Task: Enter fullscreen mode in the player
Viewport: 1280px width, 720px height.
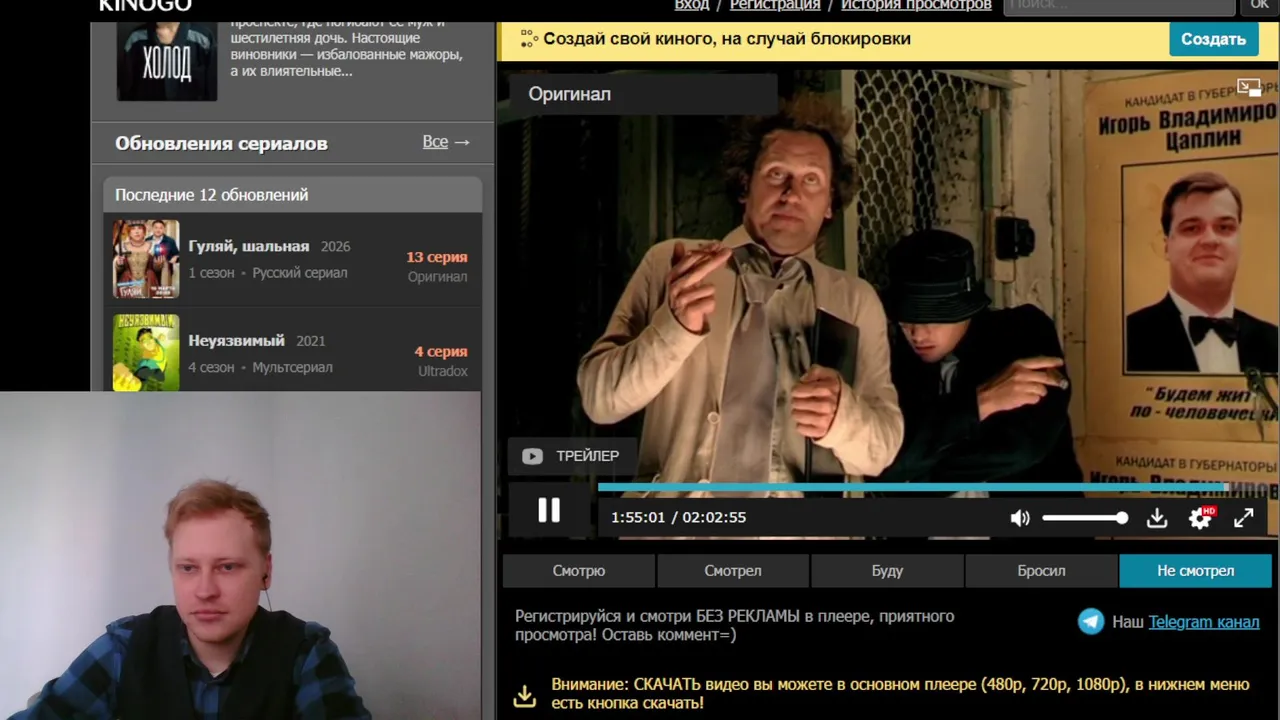Action: tap(1243, 518)
